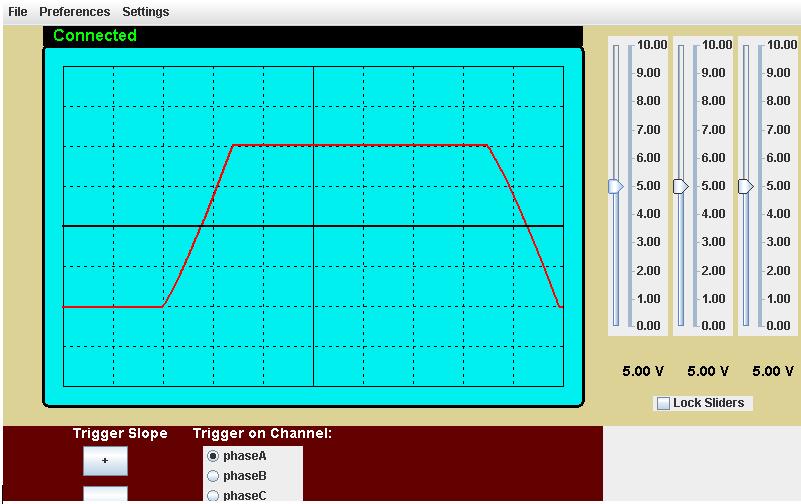This screenshot has height=504, width=801.
Task: Select the phaseC trigger channel
Action: (x=213, y=495)
